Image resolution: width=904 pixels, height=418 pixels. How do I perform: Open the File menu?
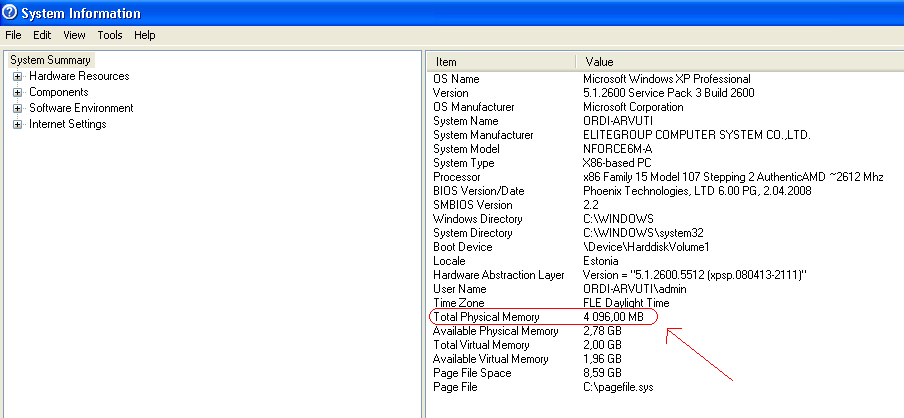pos(13,35)
